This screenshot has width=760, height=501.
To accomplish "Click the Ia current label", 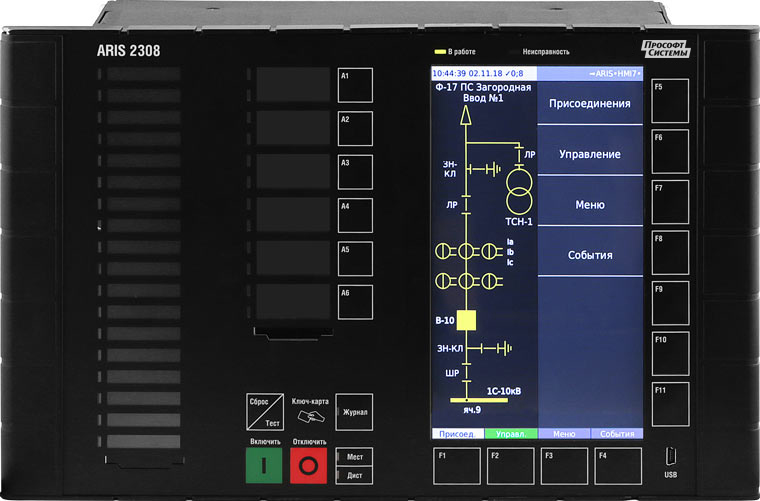I will 510,242.
